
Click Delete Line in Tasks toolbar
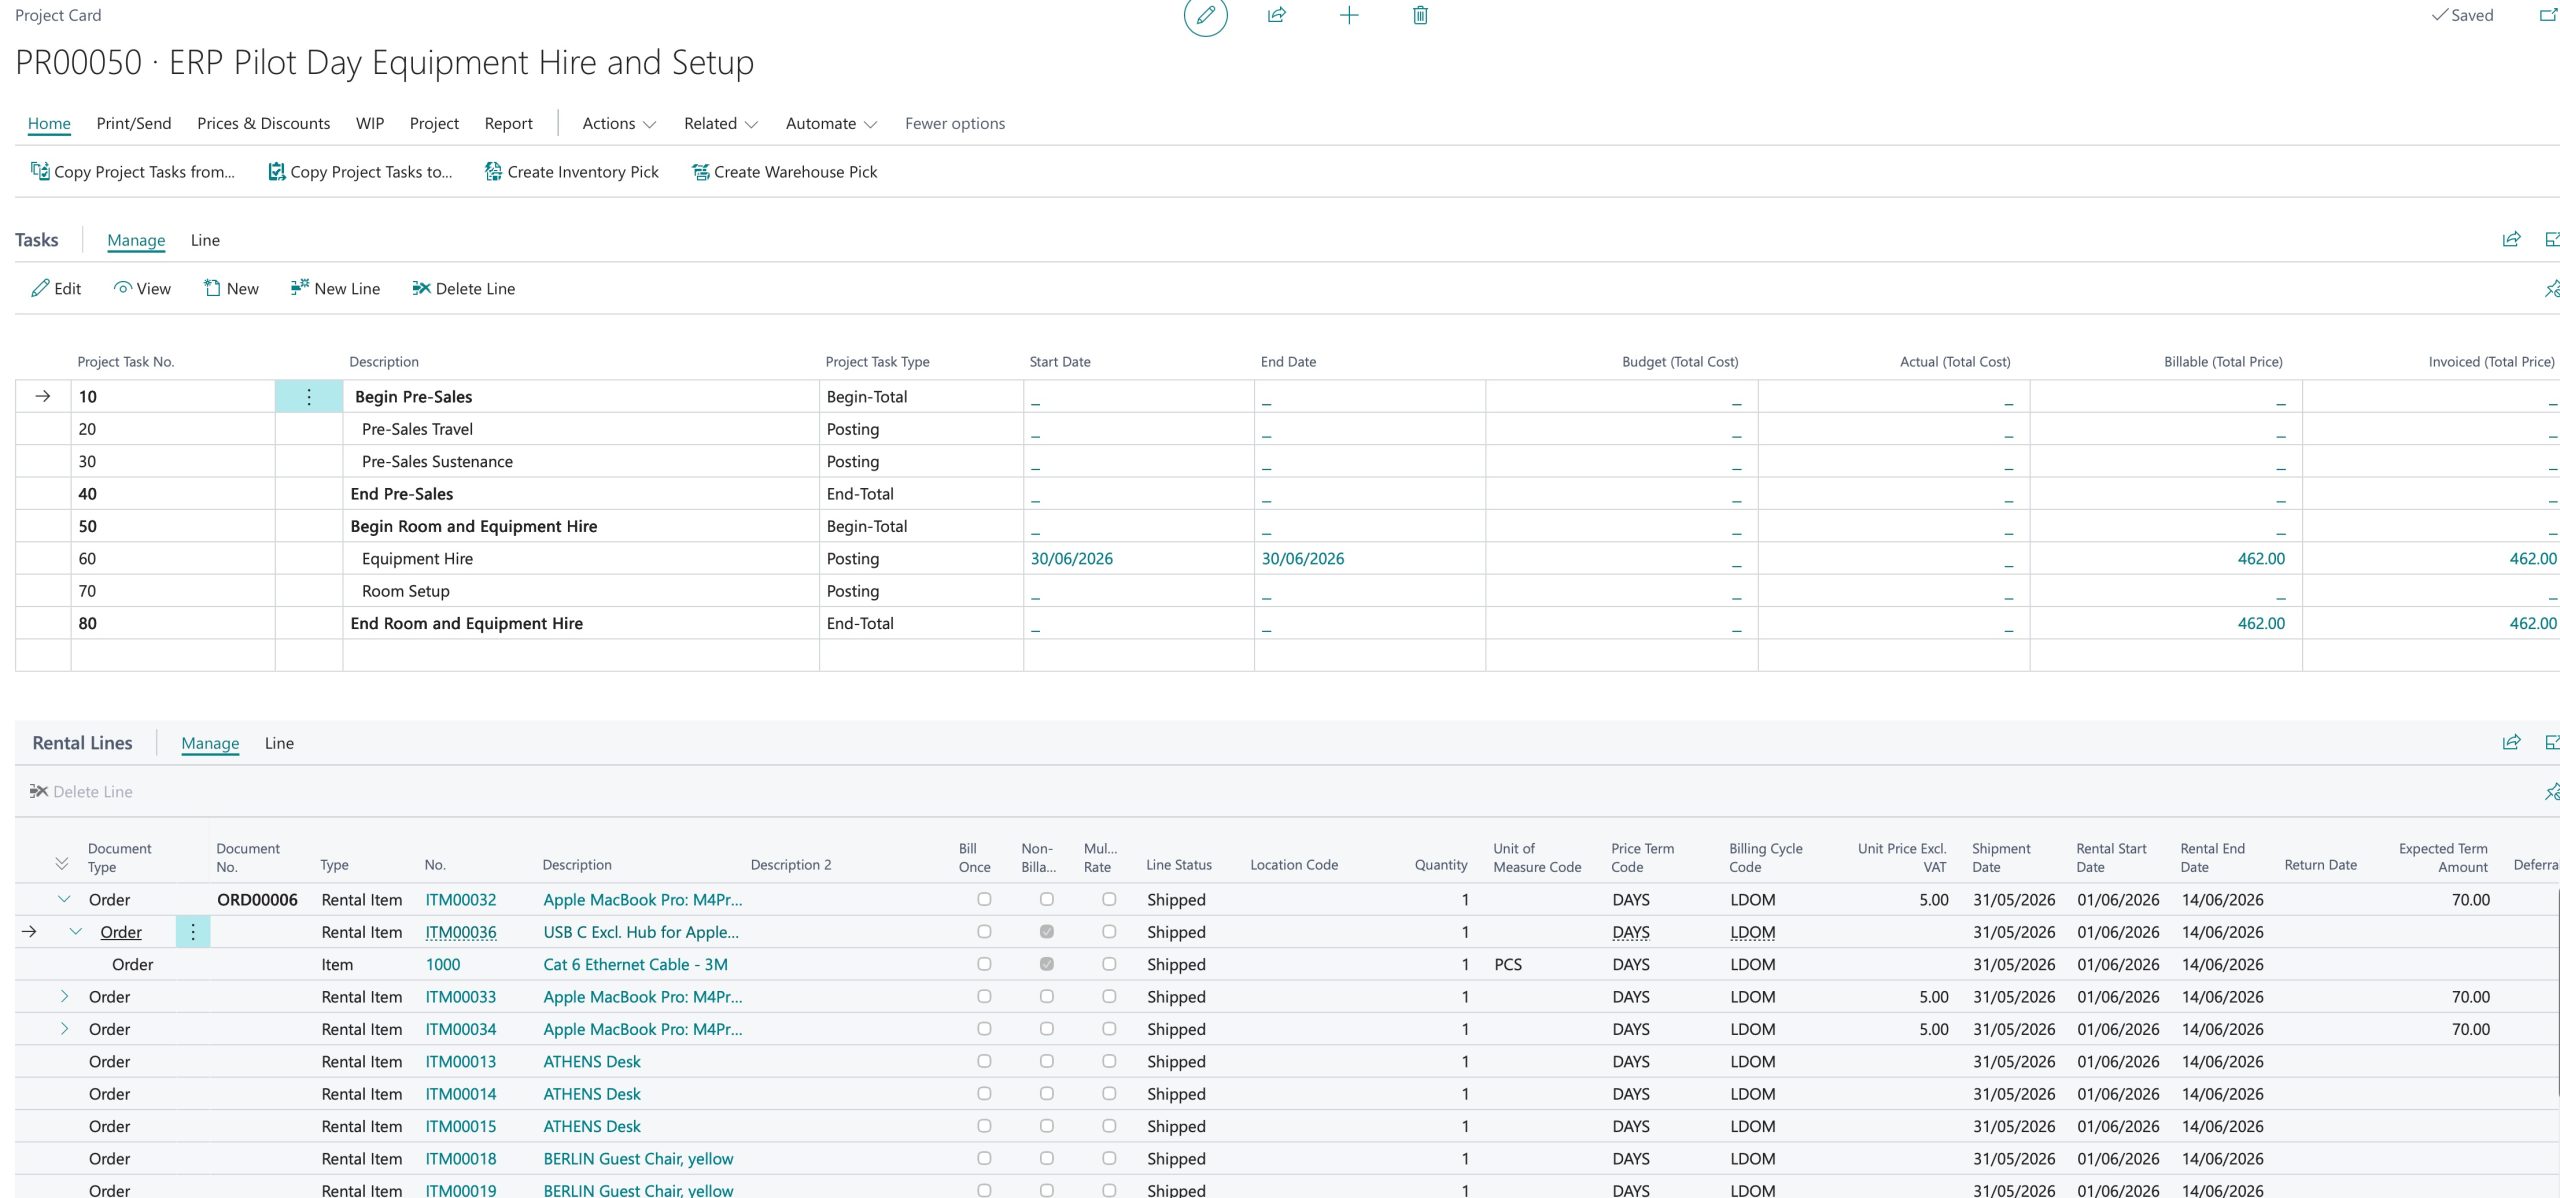[463, 289]
